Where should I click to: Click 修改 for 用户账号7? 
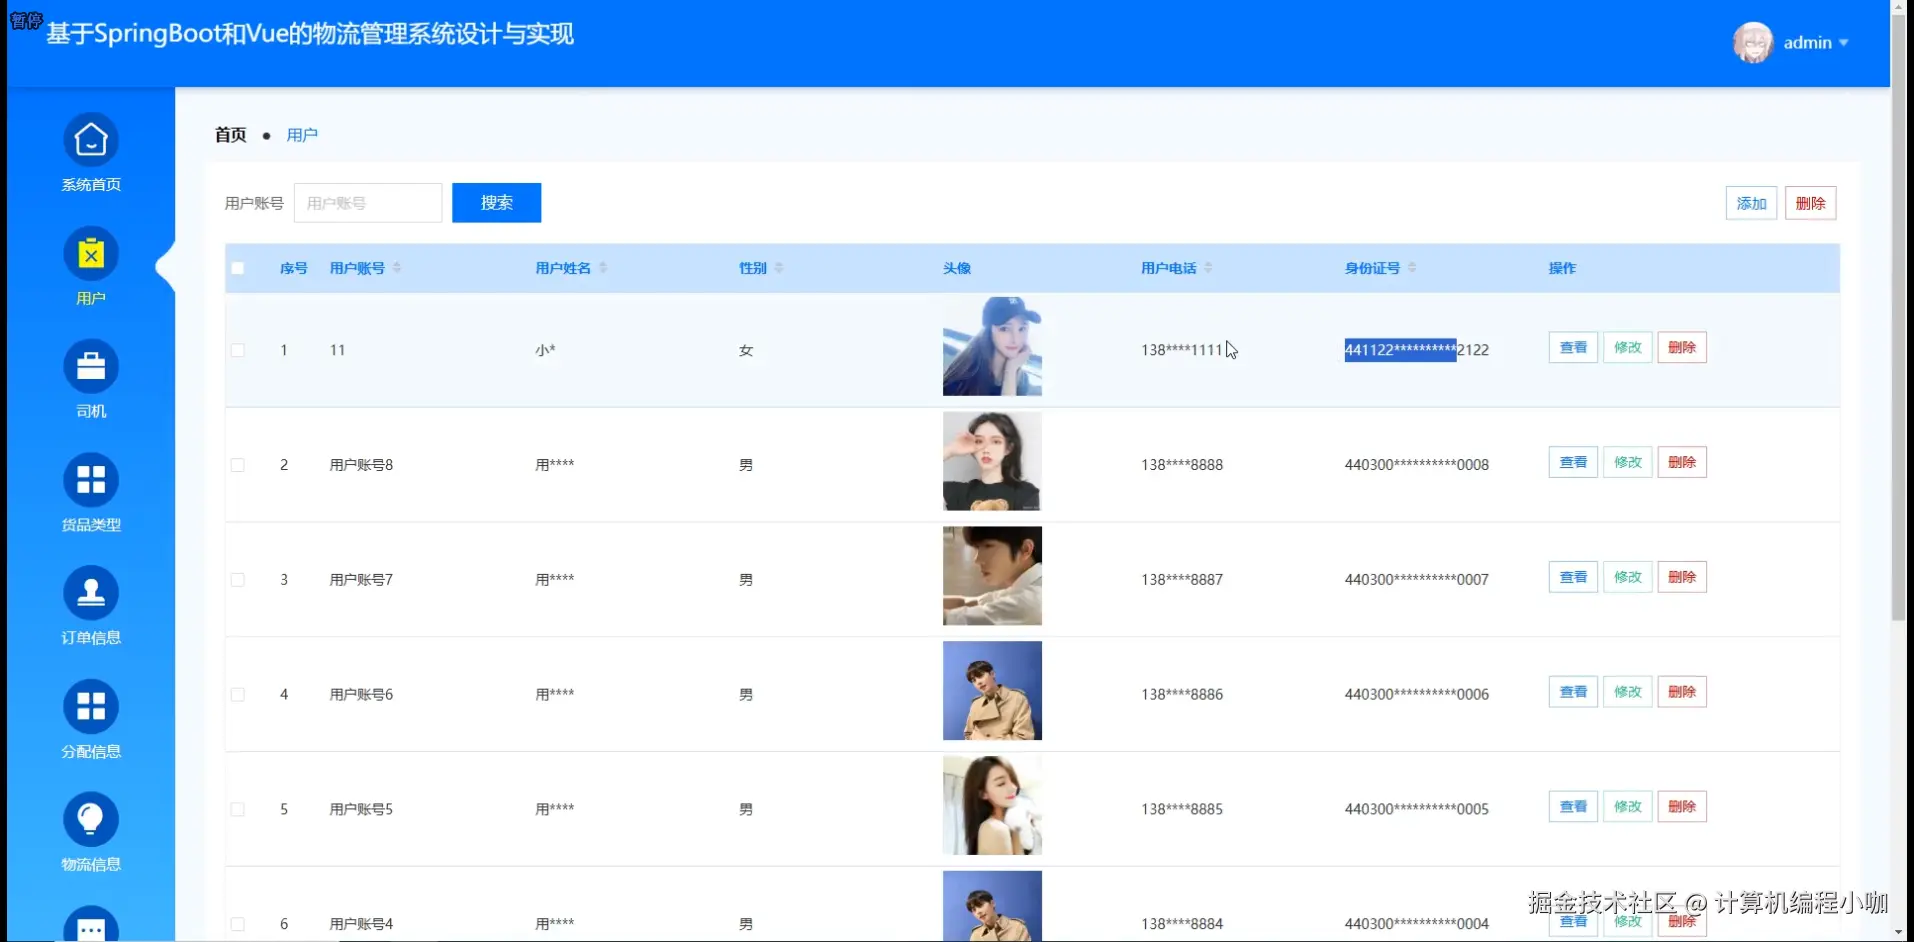(x=1628, y=578)
